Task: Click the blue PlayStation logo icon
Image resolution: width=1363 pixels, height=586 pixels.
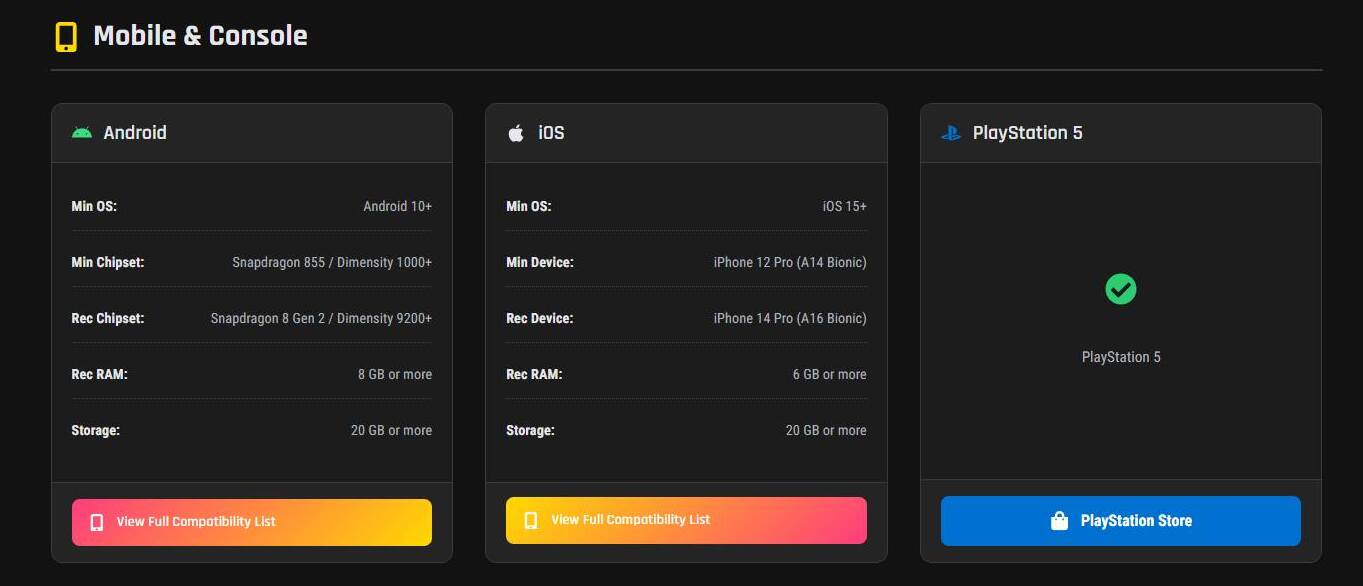Action: click(x=950, y=133)
